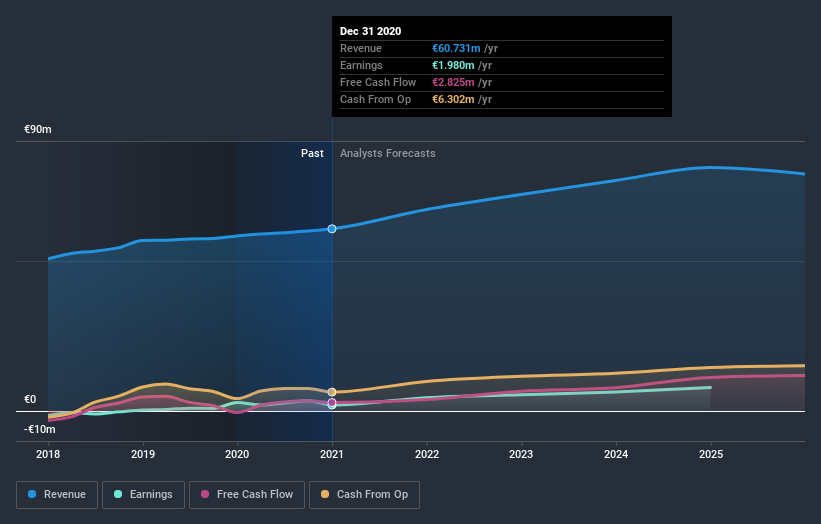This screenshot has width=821, height=524.
Task: Click the €90m y-axis label
Action: tap(38, 129)
